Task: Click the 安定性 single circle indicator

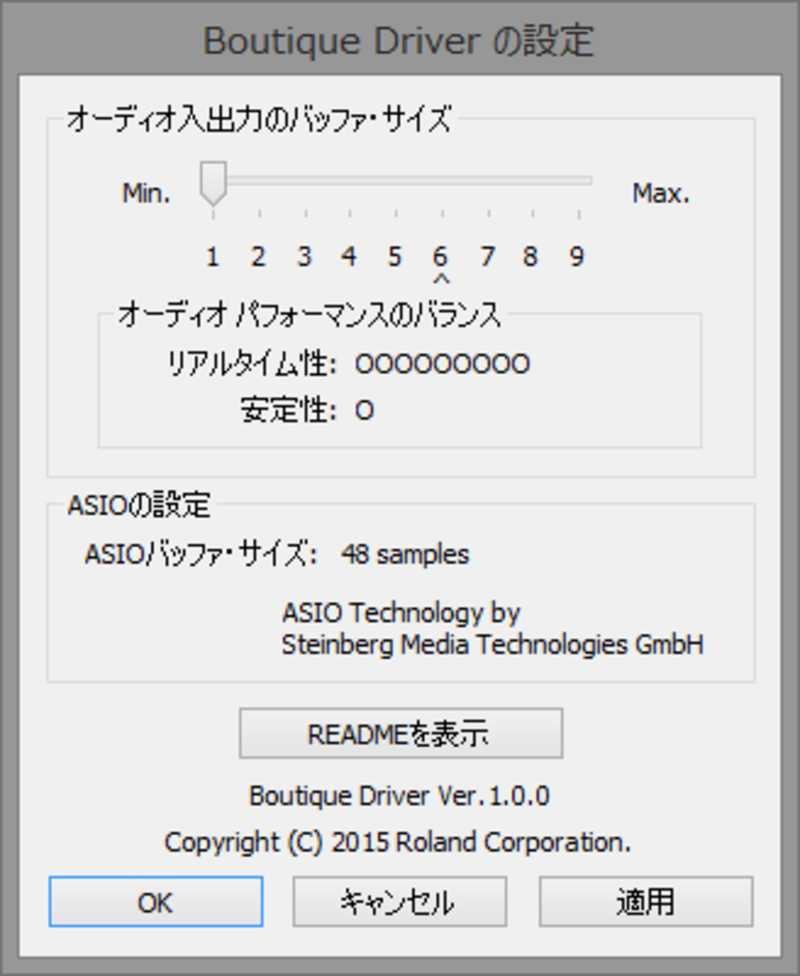Action: (x=364, y=411)
